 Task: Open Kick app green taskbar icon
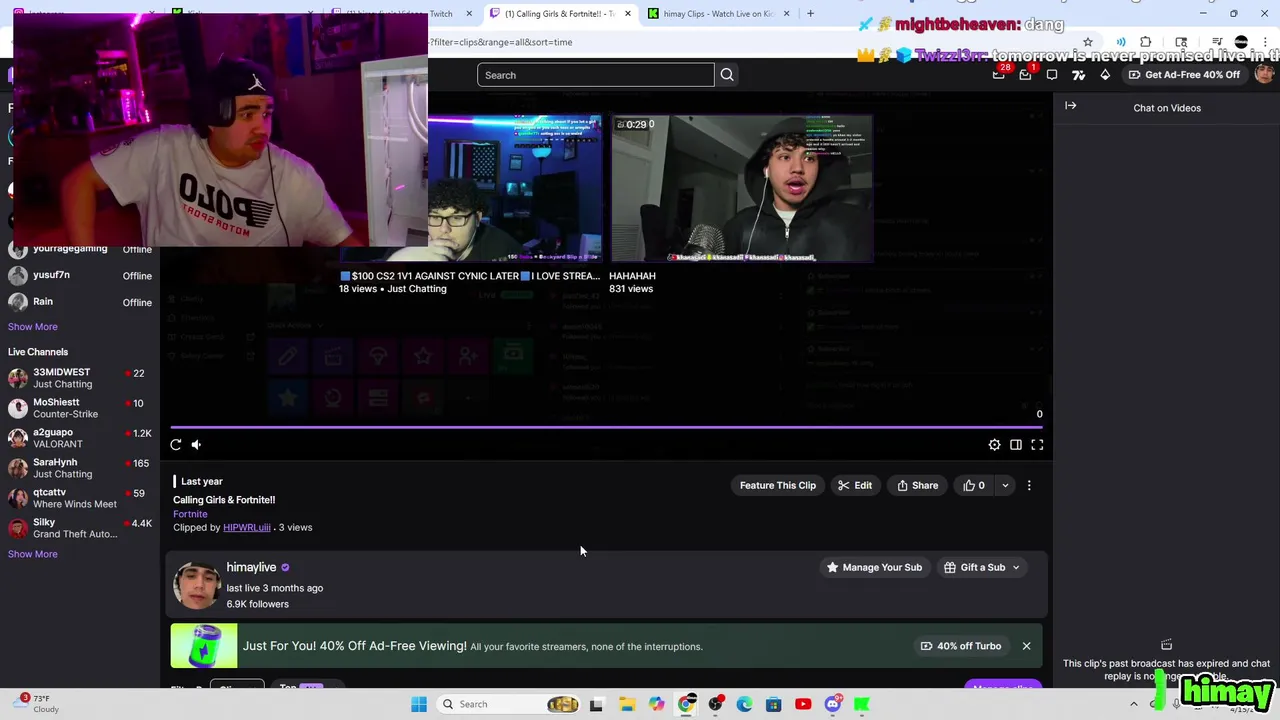tap(861, 704)
